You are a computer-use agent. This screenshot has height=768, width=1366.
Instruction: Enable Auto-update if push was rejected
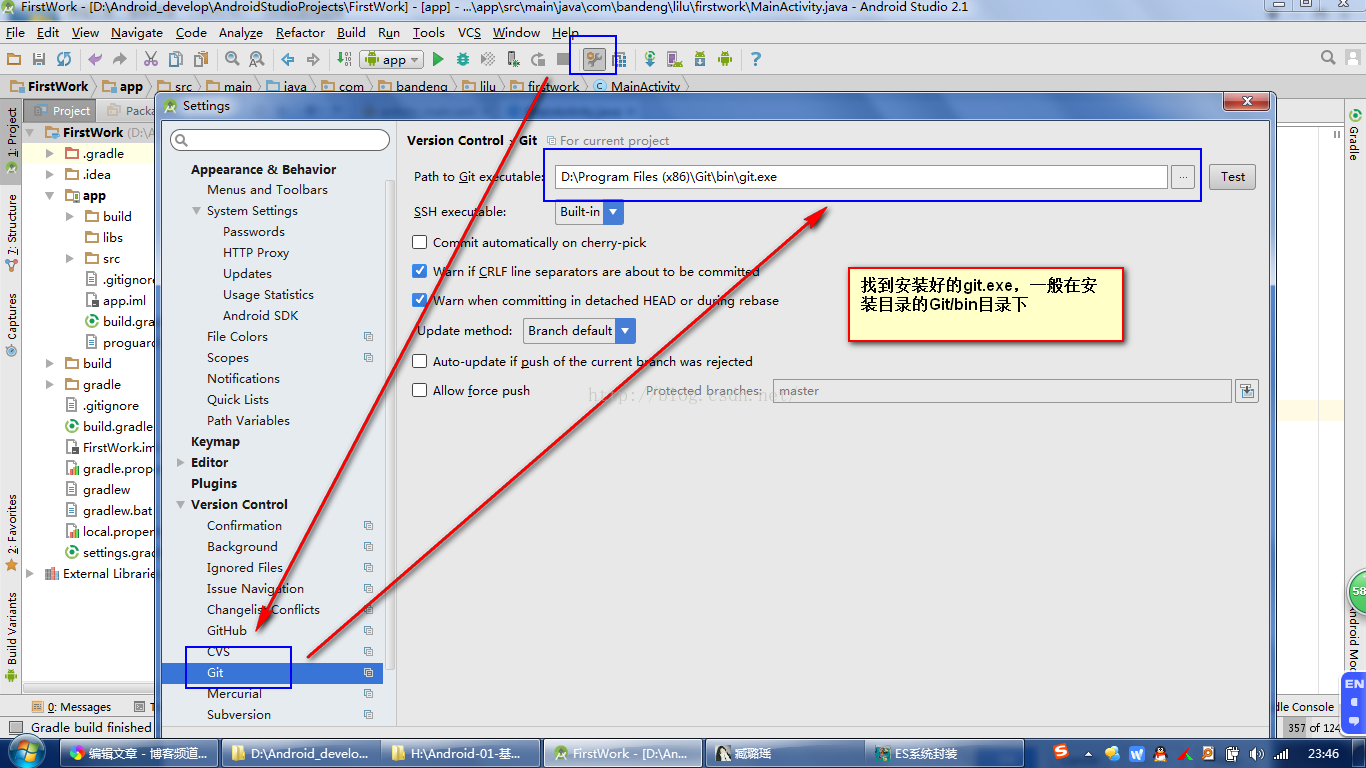coord(420,361)
